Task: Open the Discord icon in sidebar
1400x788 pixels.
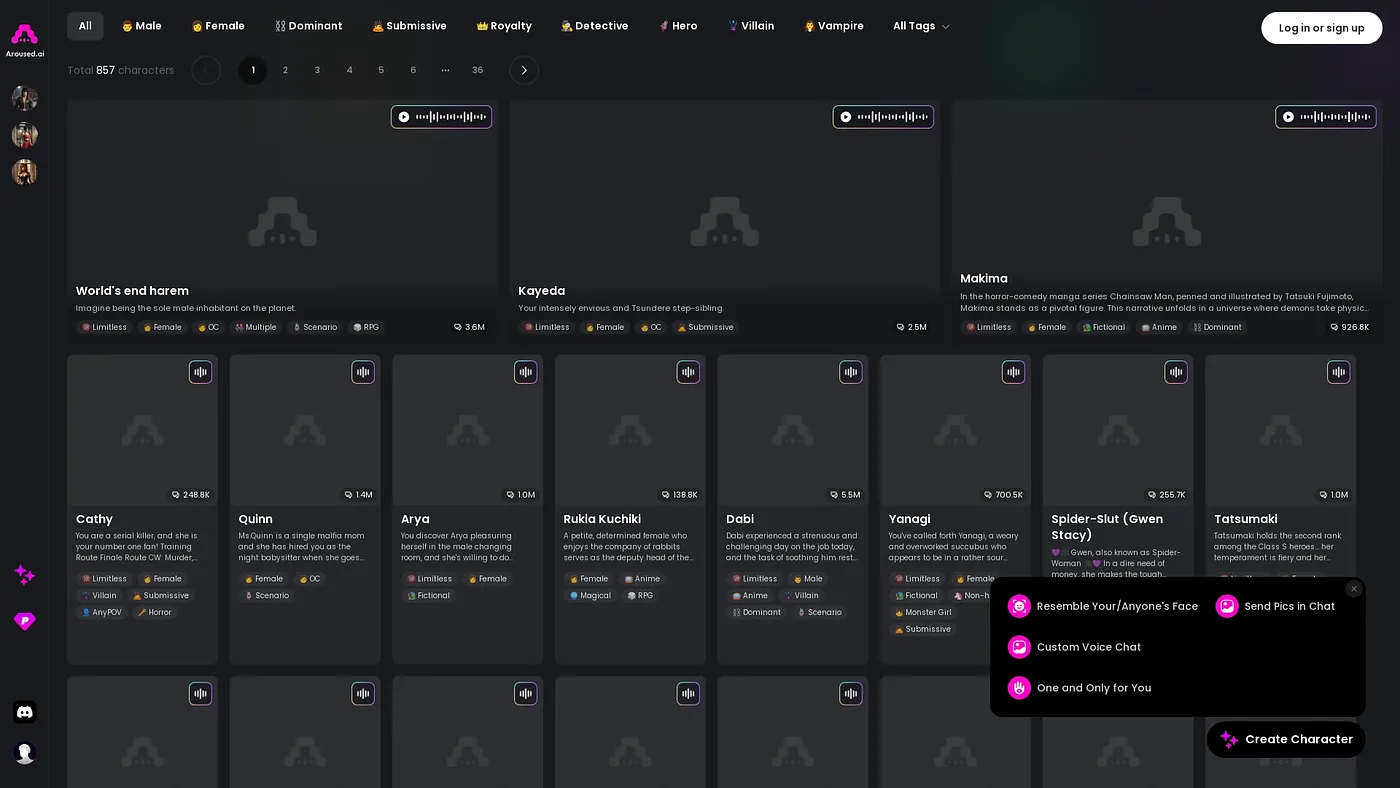Action: (25, 712)
